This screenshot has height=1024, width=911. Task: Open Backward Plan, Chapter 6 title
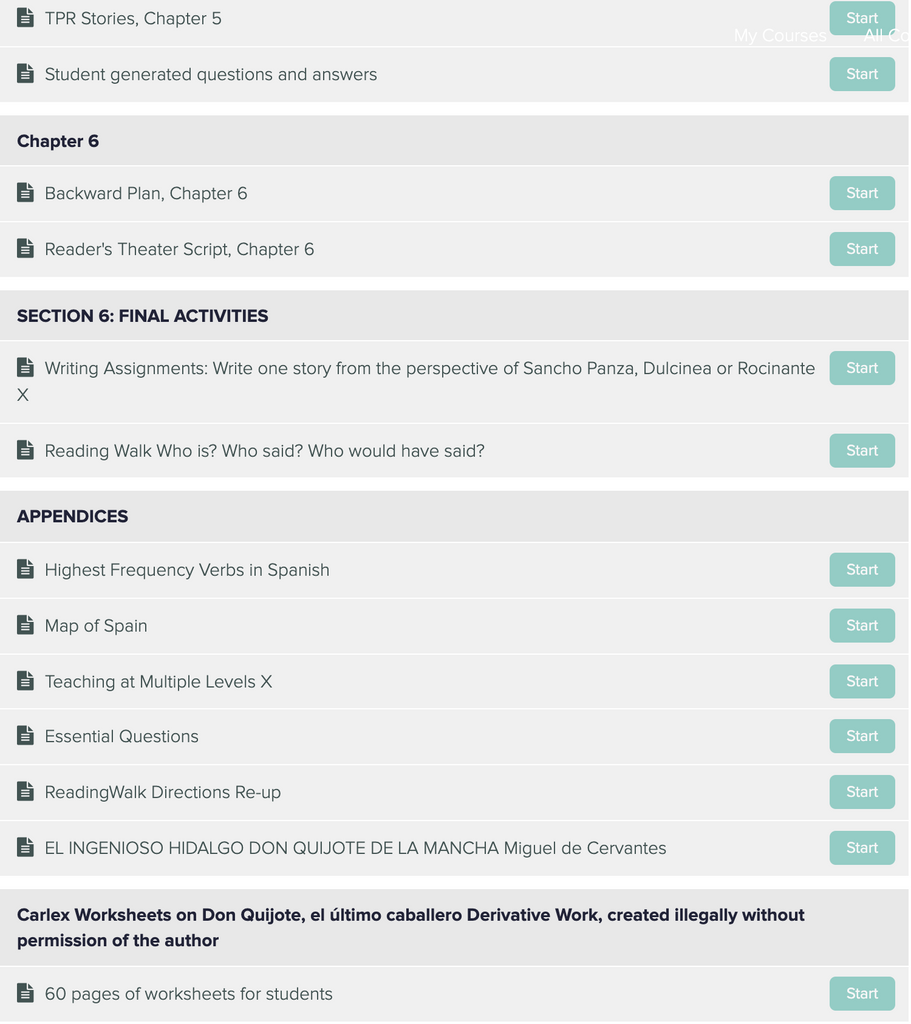146,193
